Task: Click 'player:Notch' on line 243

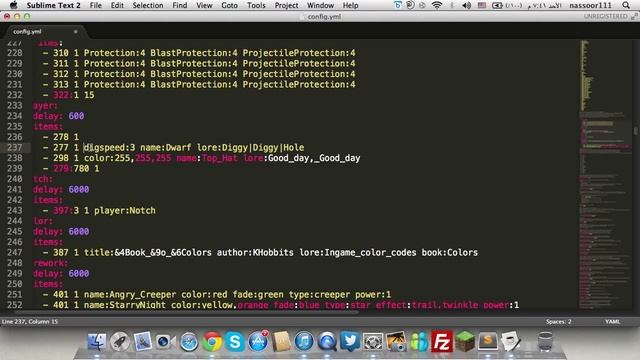Action: pyautogui.click(x=125, y=211)
